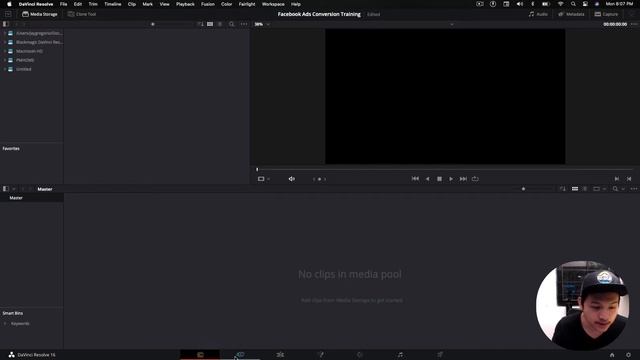Click the viewer jog wheel control
640x360 pixels.
pos(319,179)
